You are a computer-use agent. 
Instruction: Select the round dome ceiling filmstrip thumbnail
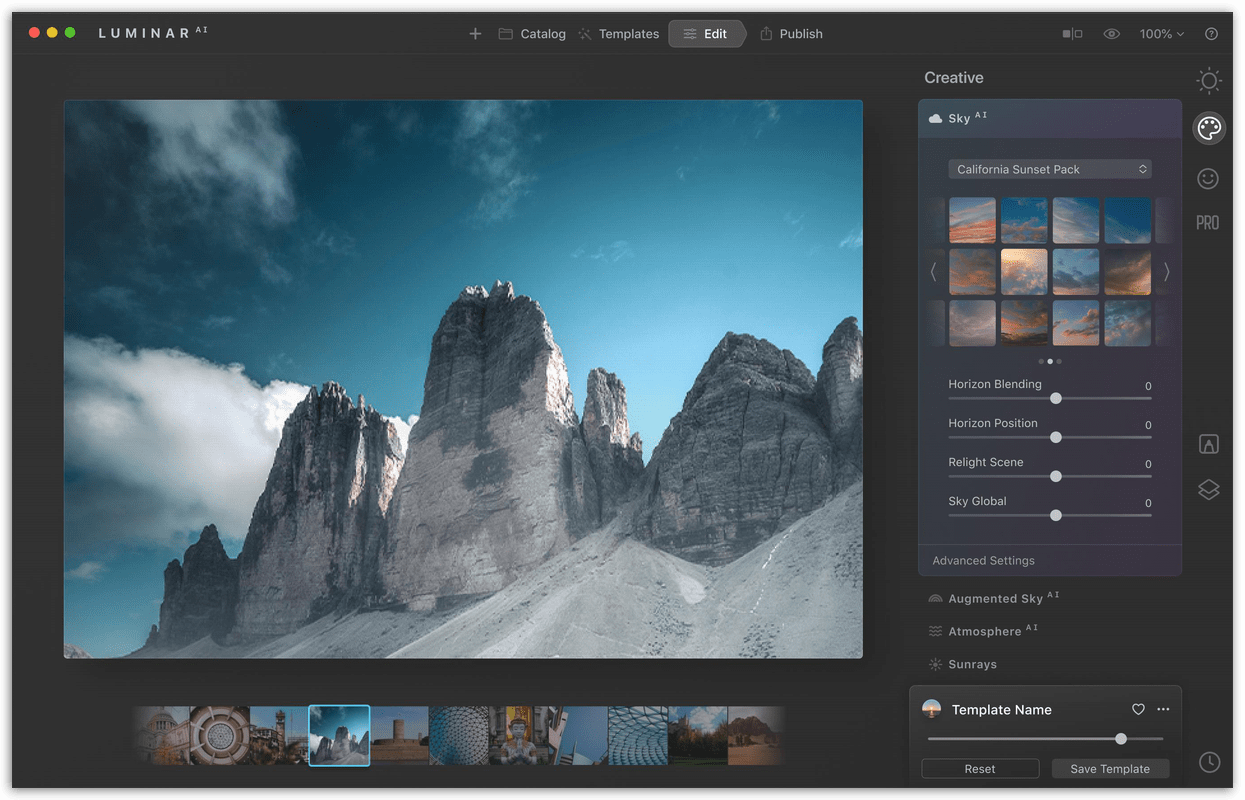(219, 736)
